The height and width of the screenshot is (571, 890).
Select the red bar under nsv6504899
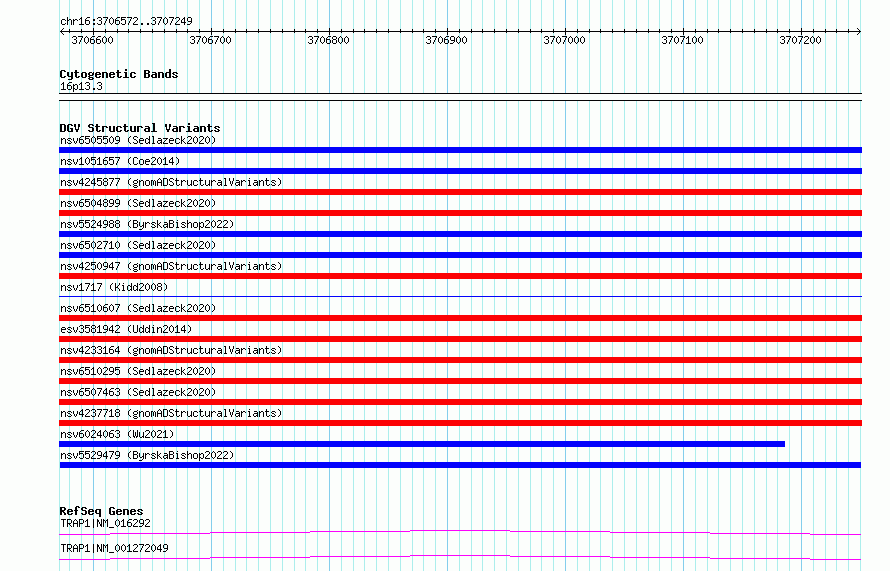(460, 213)
